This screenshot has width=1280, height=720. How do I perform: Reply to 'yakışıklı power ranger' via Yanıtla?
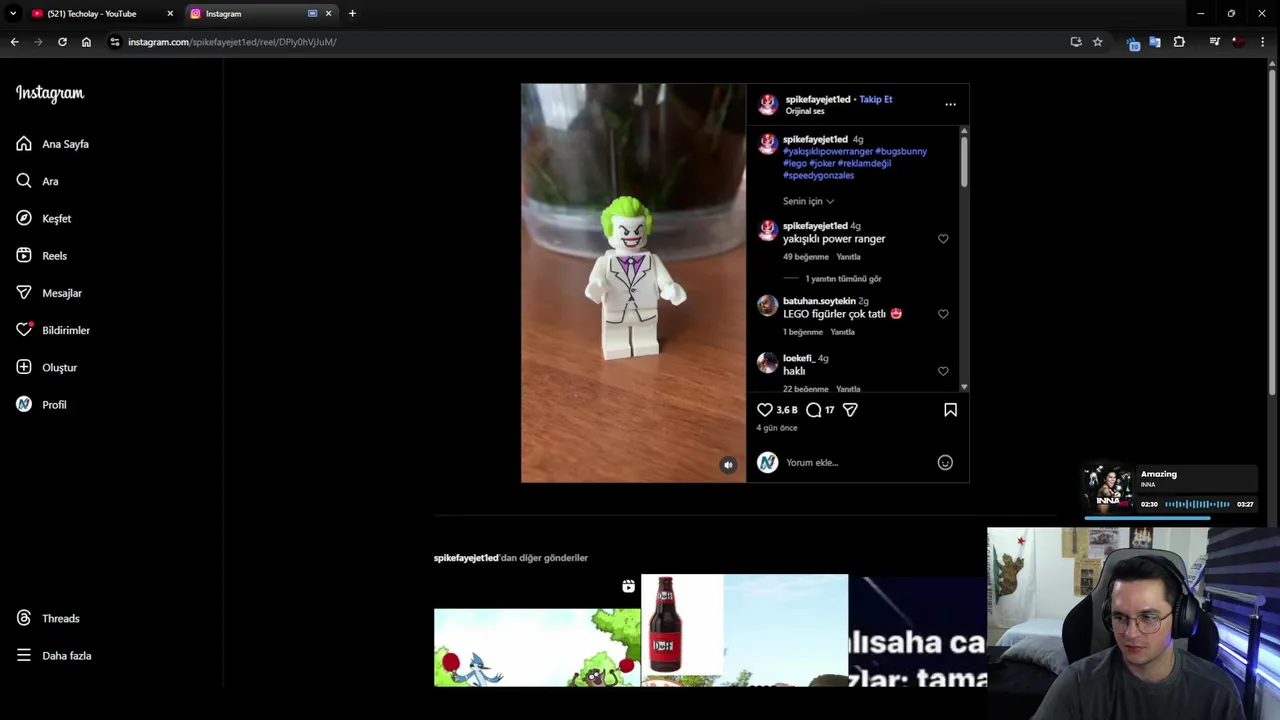click(848, 257)
